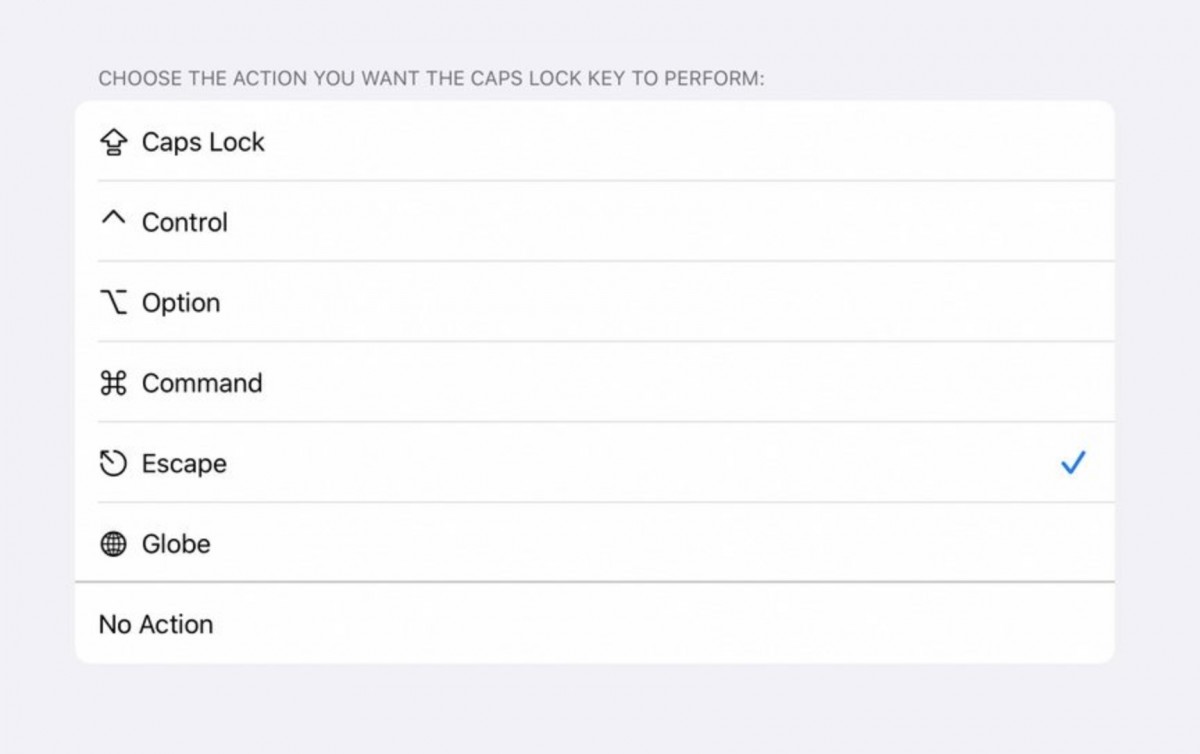Set the action to Globe label
The image size is (1200, 754).
point(176,544)
